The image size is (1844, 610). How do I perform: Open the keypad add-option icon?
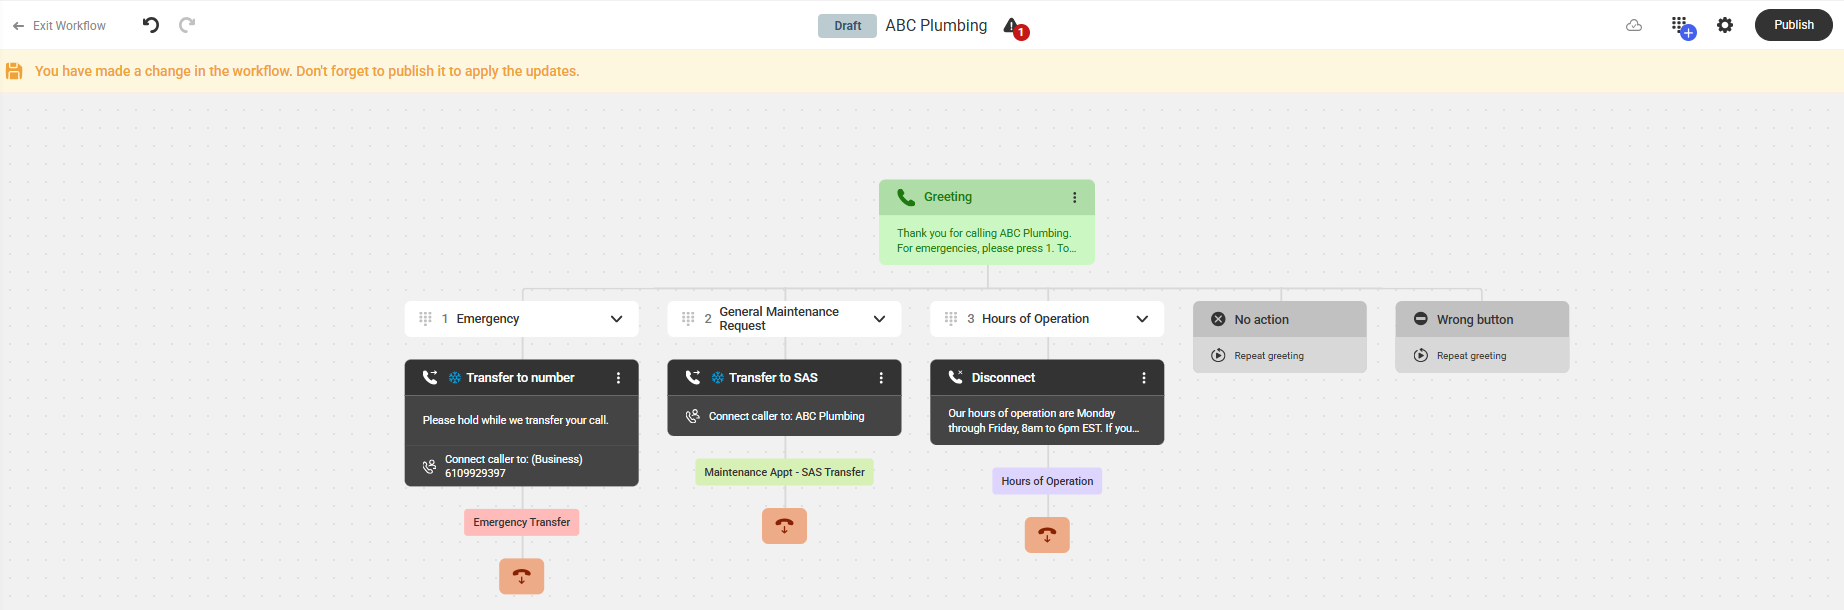coord(1682,26)
